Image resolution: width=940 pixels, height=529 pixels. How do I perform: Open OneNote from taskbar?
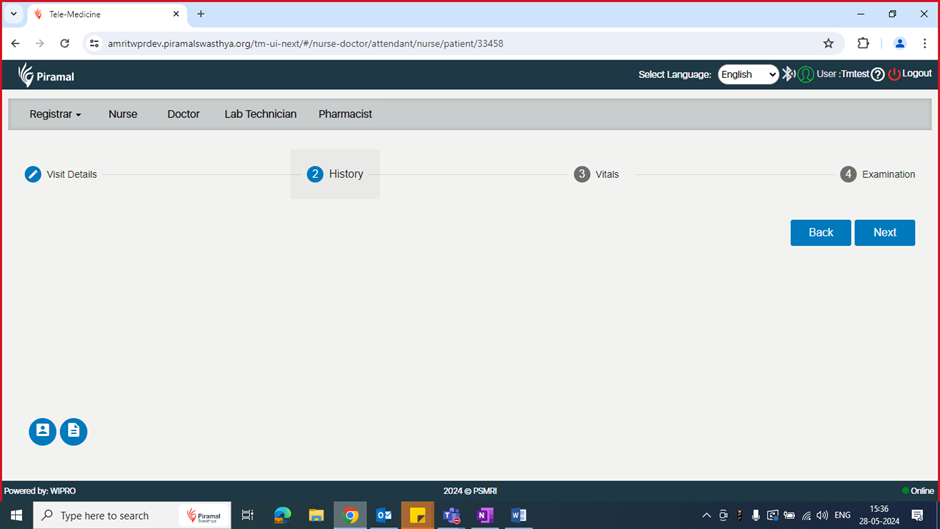coord(484,515)
